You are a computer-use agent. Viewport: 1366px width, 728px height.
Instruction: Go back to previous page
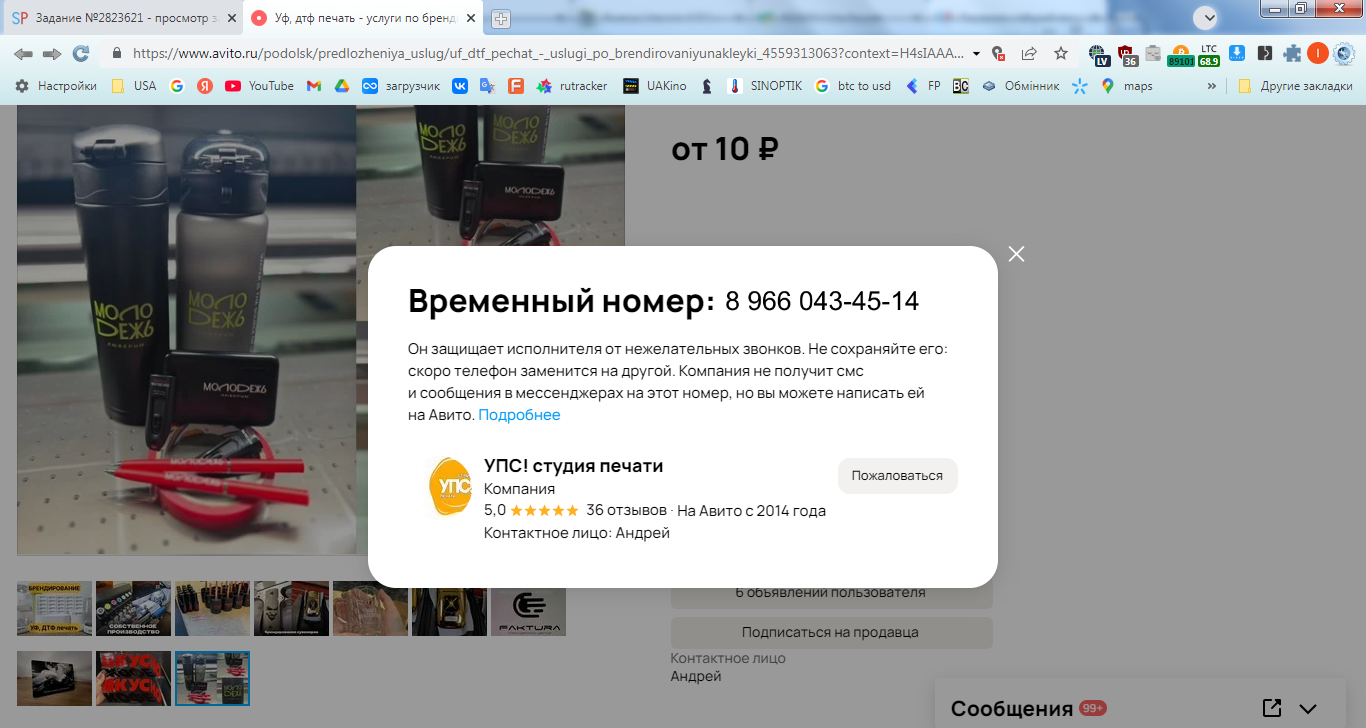point(23,53)
